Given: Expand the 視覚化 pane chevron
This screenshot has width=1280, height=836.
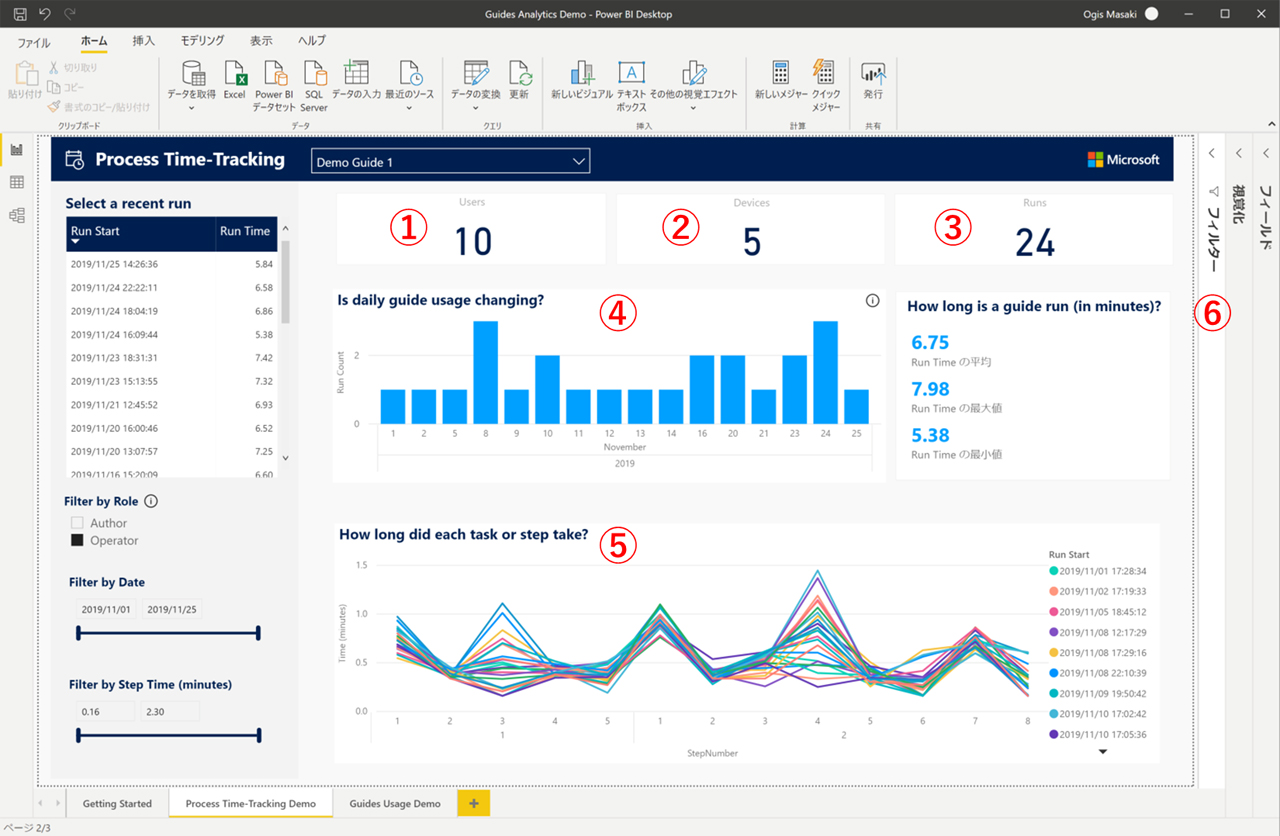Looking at the screenshot, I should click(1239, 153).
